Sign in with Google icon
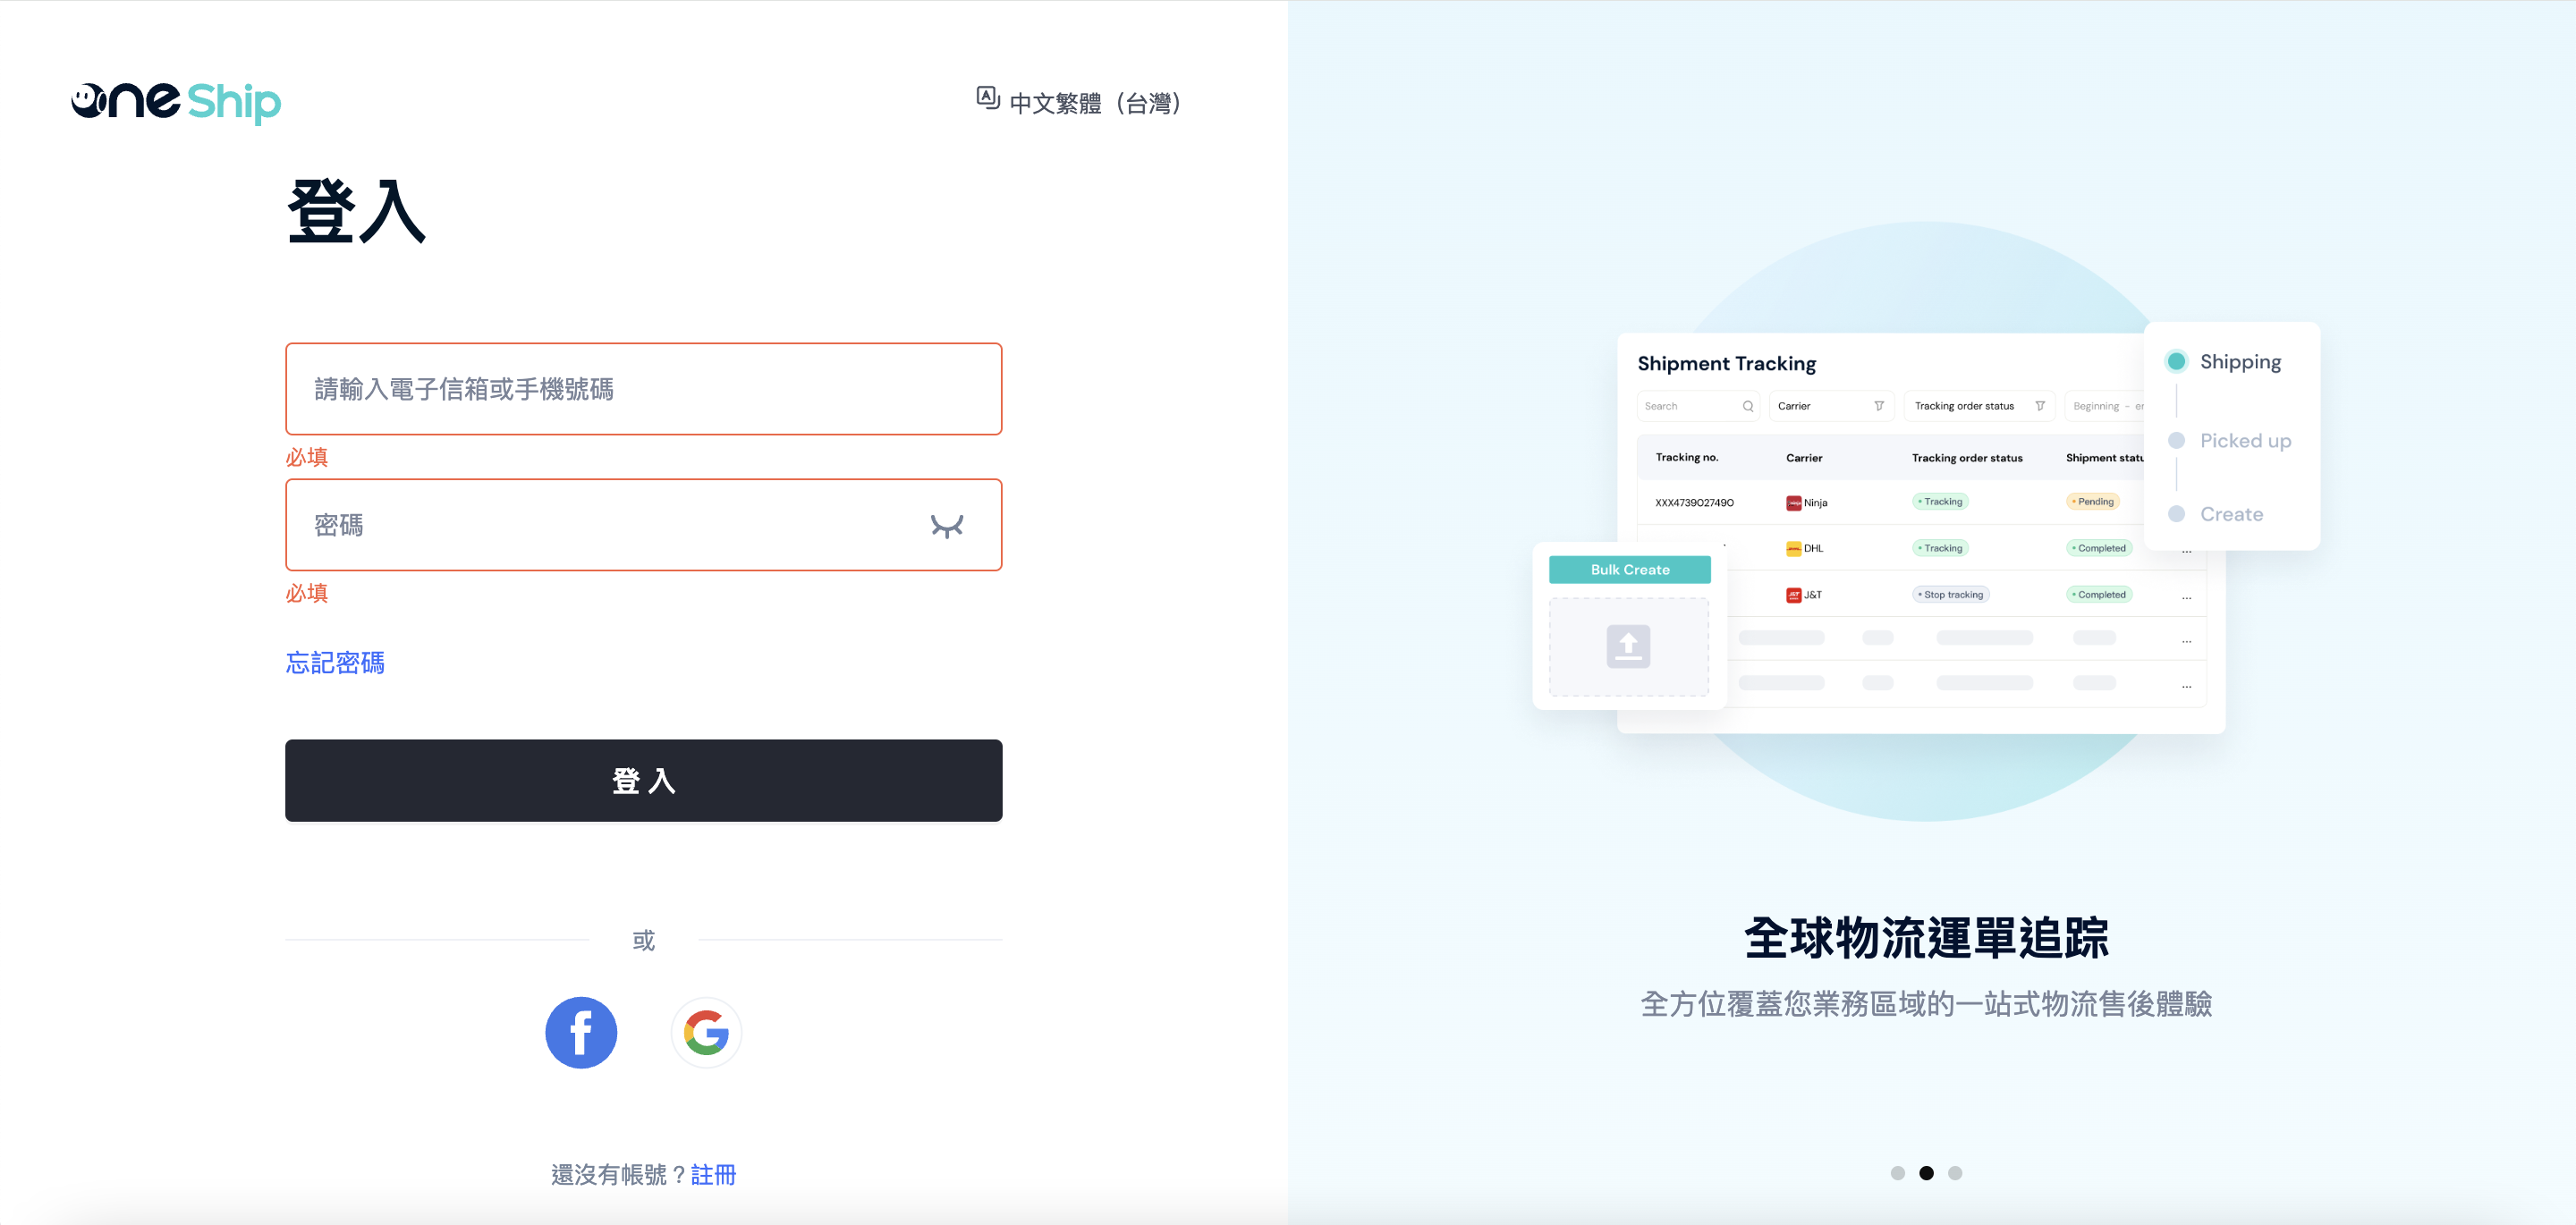 click(706, 1032)
